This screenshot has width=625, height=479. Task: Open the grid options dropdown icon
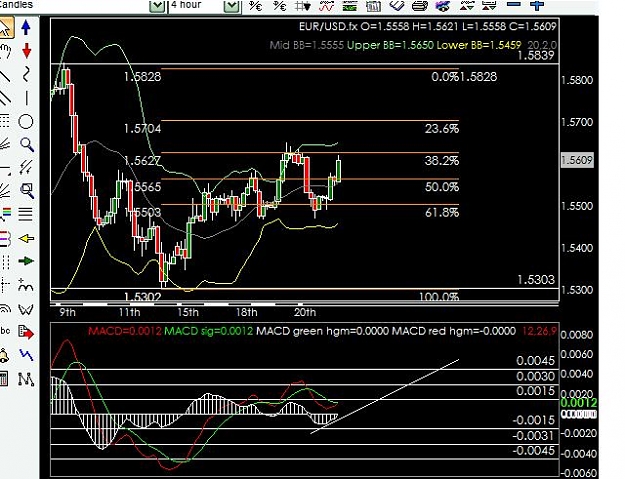pos(303,6)
